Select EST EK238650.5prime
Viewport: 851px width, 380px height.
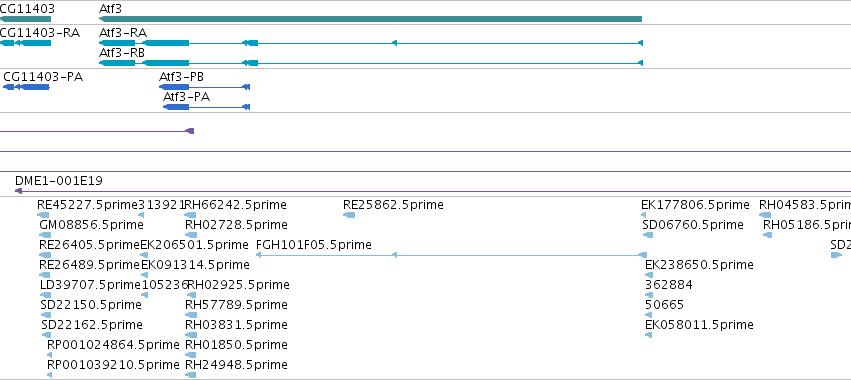699,264
